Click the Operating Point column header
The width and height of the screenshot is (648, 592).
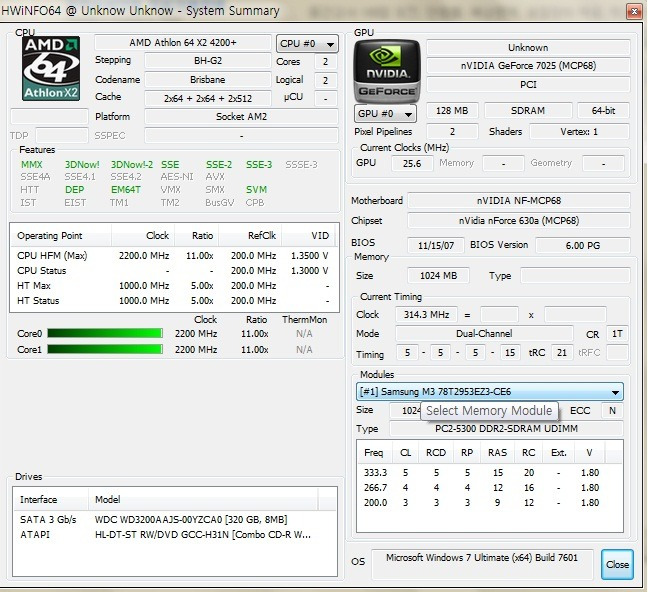pyautogui.click(x=61, y=236)
